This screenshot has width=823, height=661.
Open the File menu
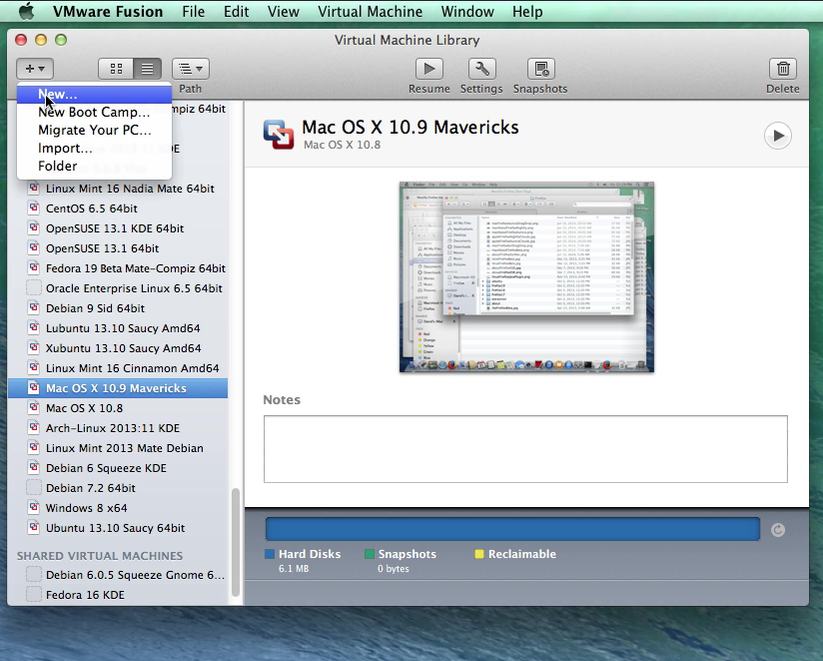click(193, 11)
